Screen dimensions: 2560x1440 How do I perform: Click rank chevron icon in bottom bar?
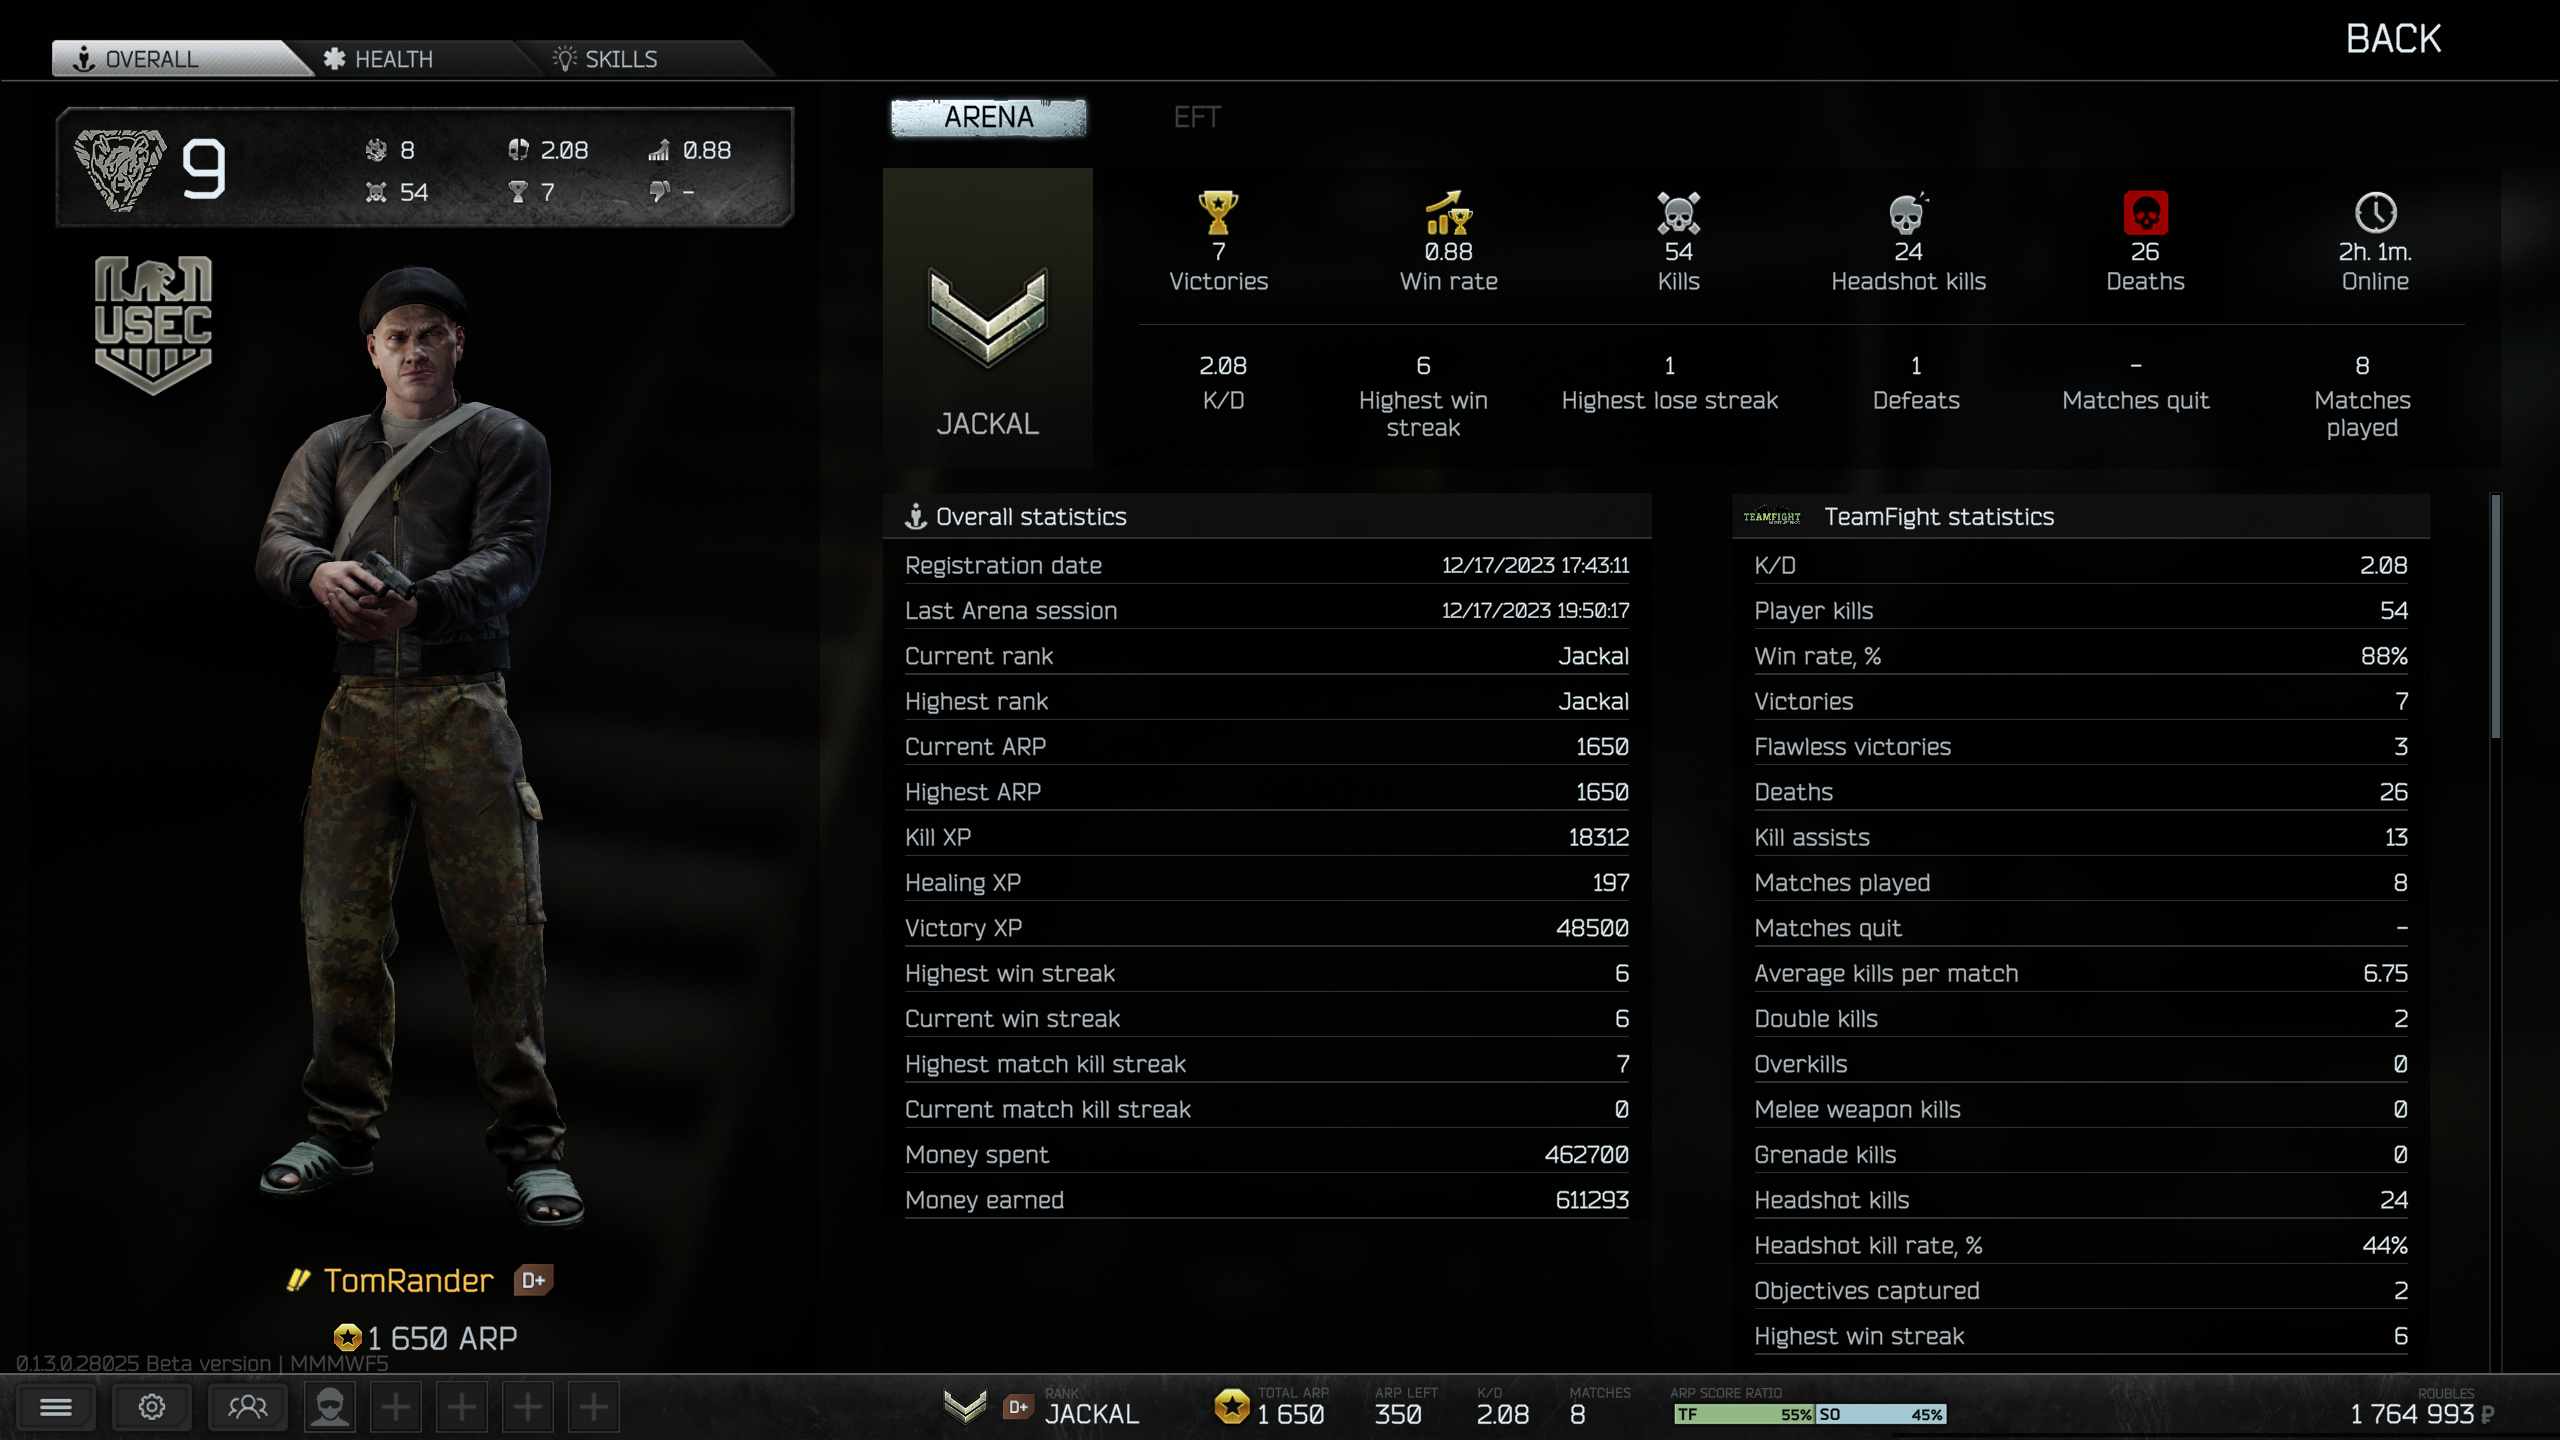[x=965, y=1407]
